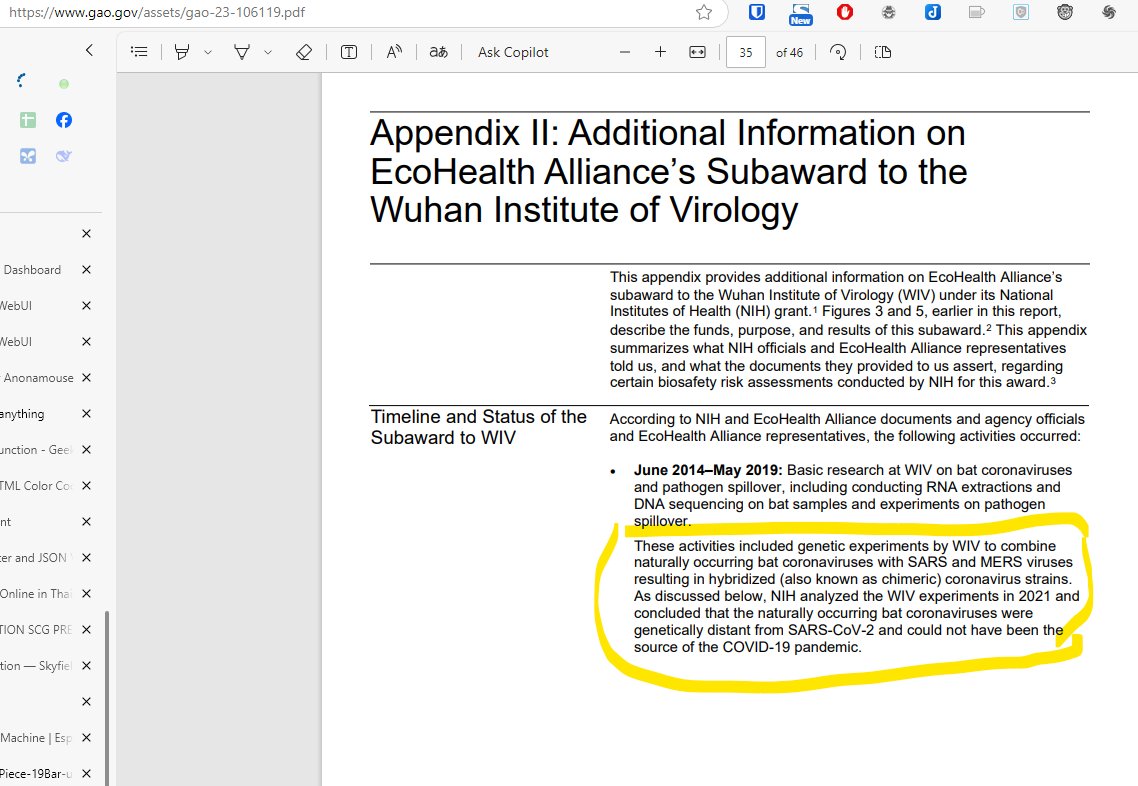Screen dimensions: 1138x786
Task: Switch to the 'Online in Thai' tab
Action: point(36,594)
